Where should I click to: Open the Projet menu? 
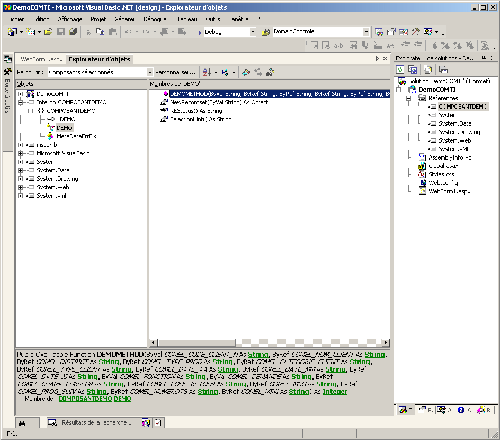(98, 19)
